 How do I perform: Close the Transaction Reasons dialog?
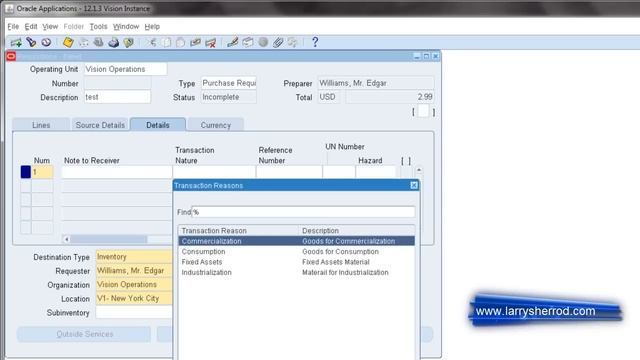(414, 185)
